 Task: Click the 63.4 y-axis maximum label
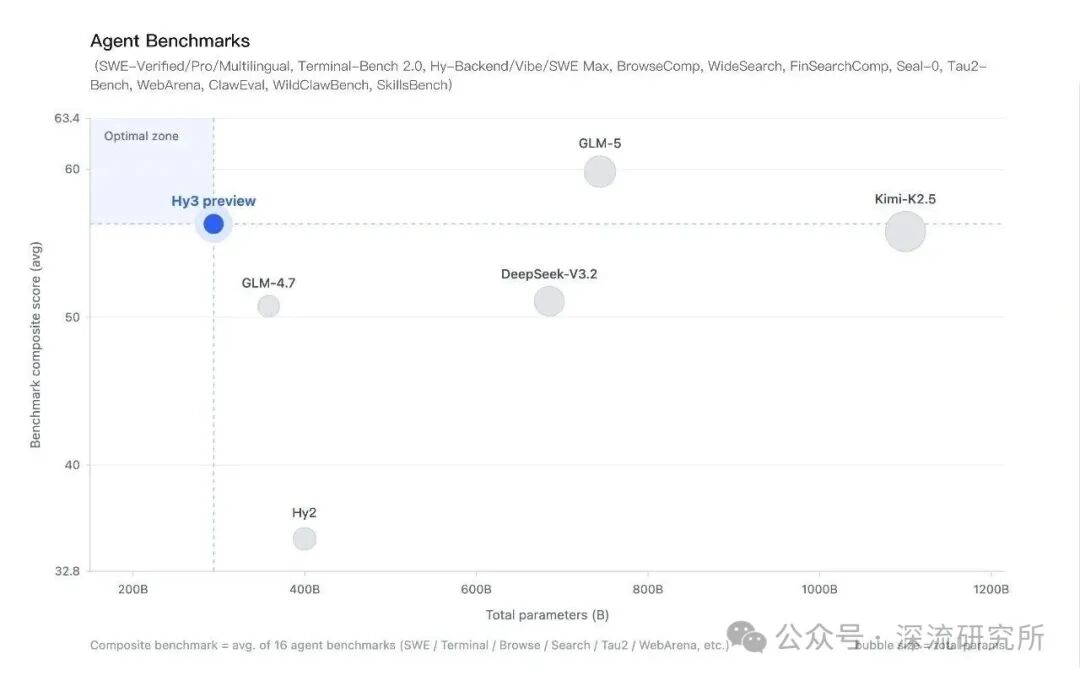click(x=66, y=119)
